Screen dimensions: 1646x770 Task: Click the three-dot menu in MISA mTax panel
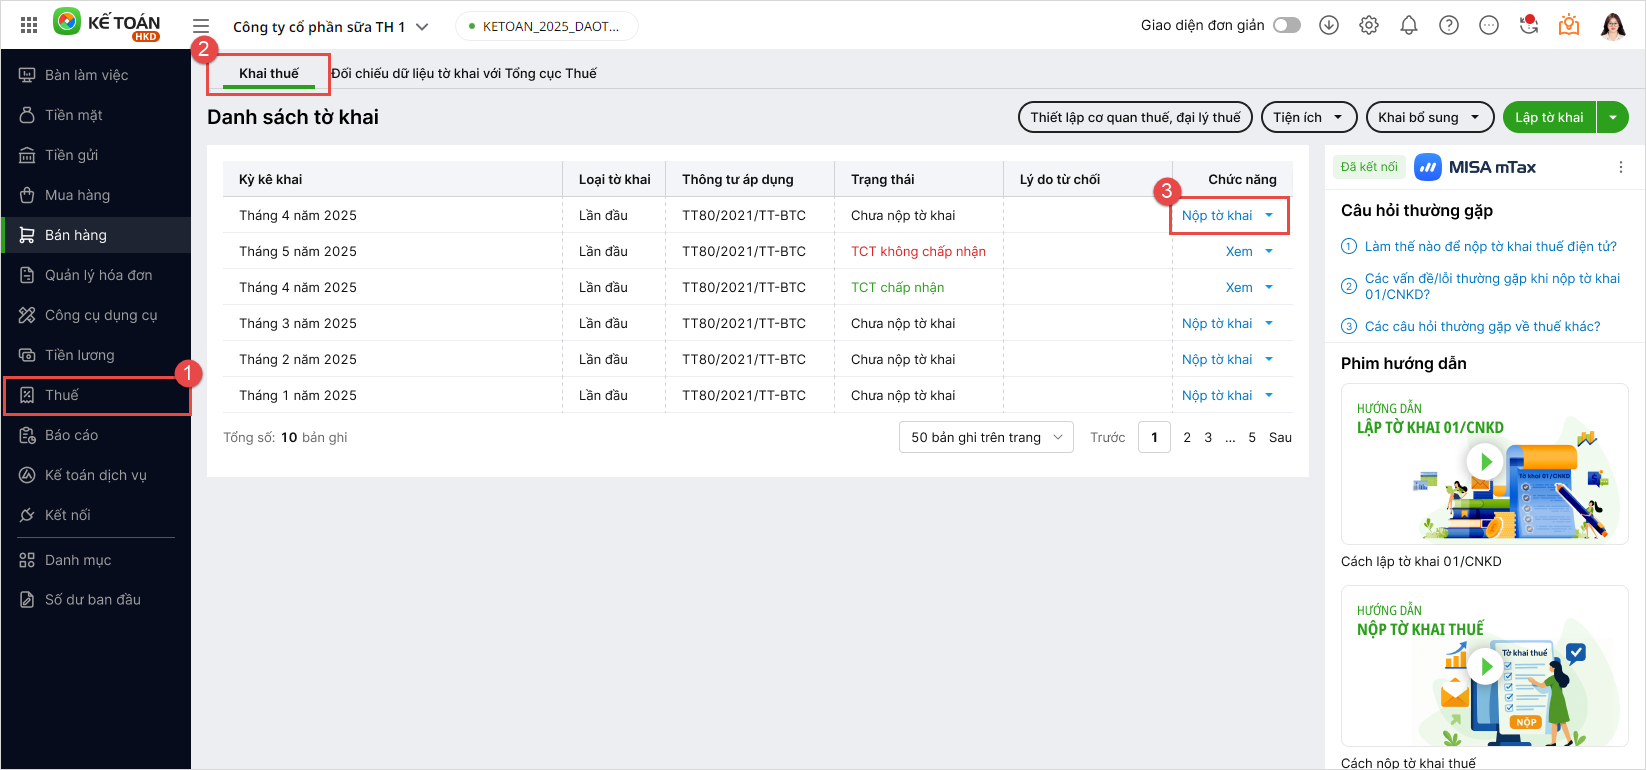click(1621, 167)
